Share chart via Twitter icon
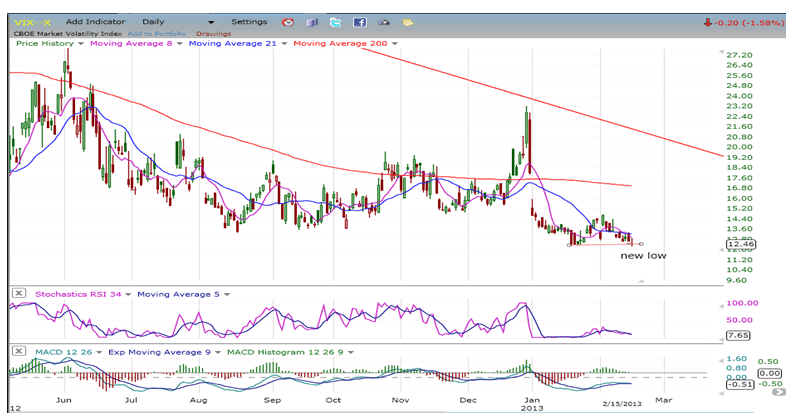The width and height of the screenshot is (801, 420). click(x=335, y=21)
